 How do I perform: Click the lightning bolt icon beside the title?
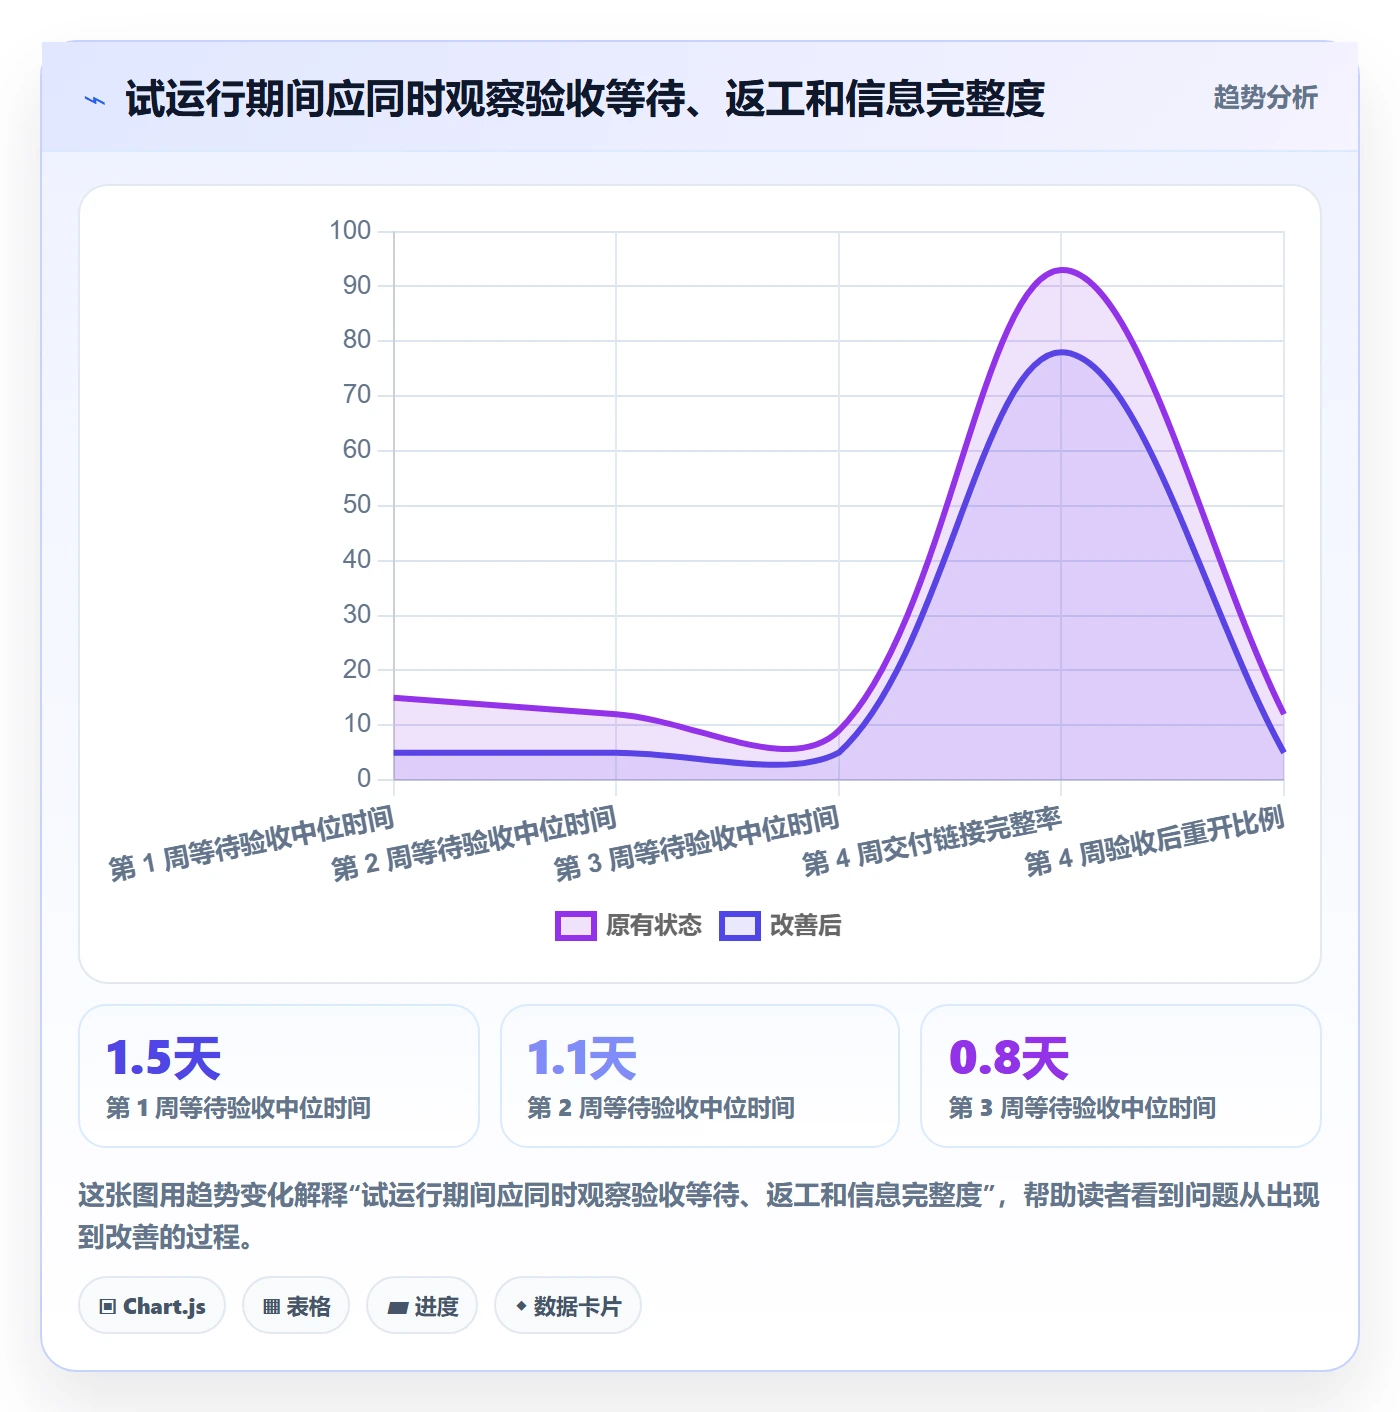coord(95,100)
